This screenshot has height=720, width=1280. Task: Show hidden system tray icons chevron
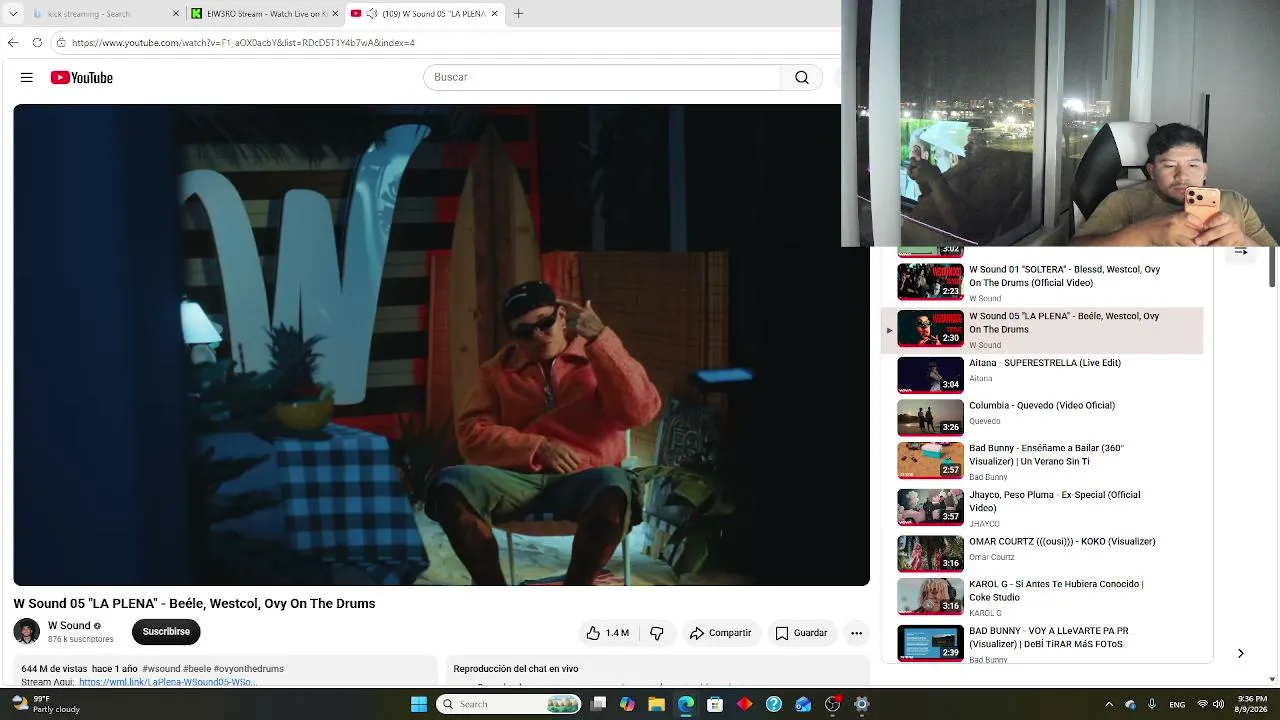pyautogui.click(x=1109, y=704)
